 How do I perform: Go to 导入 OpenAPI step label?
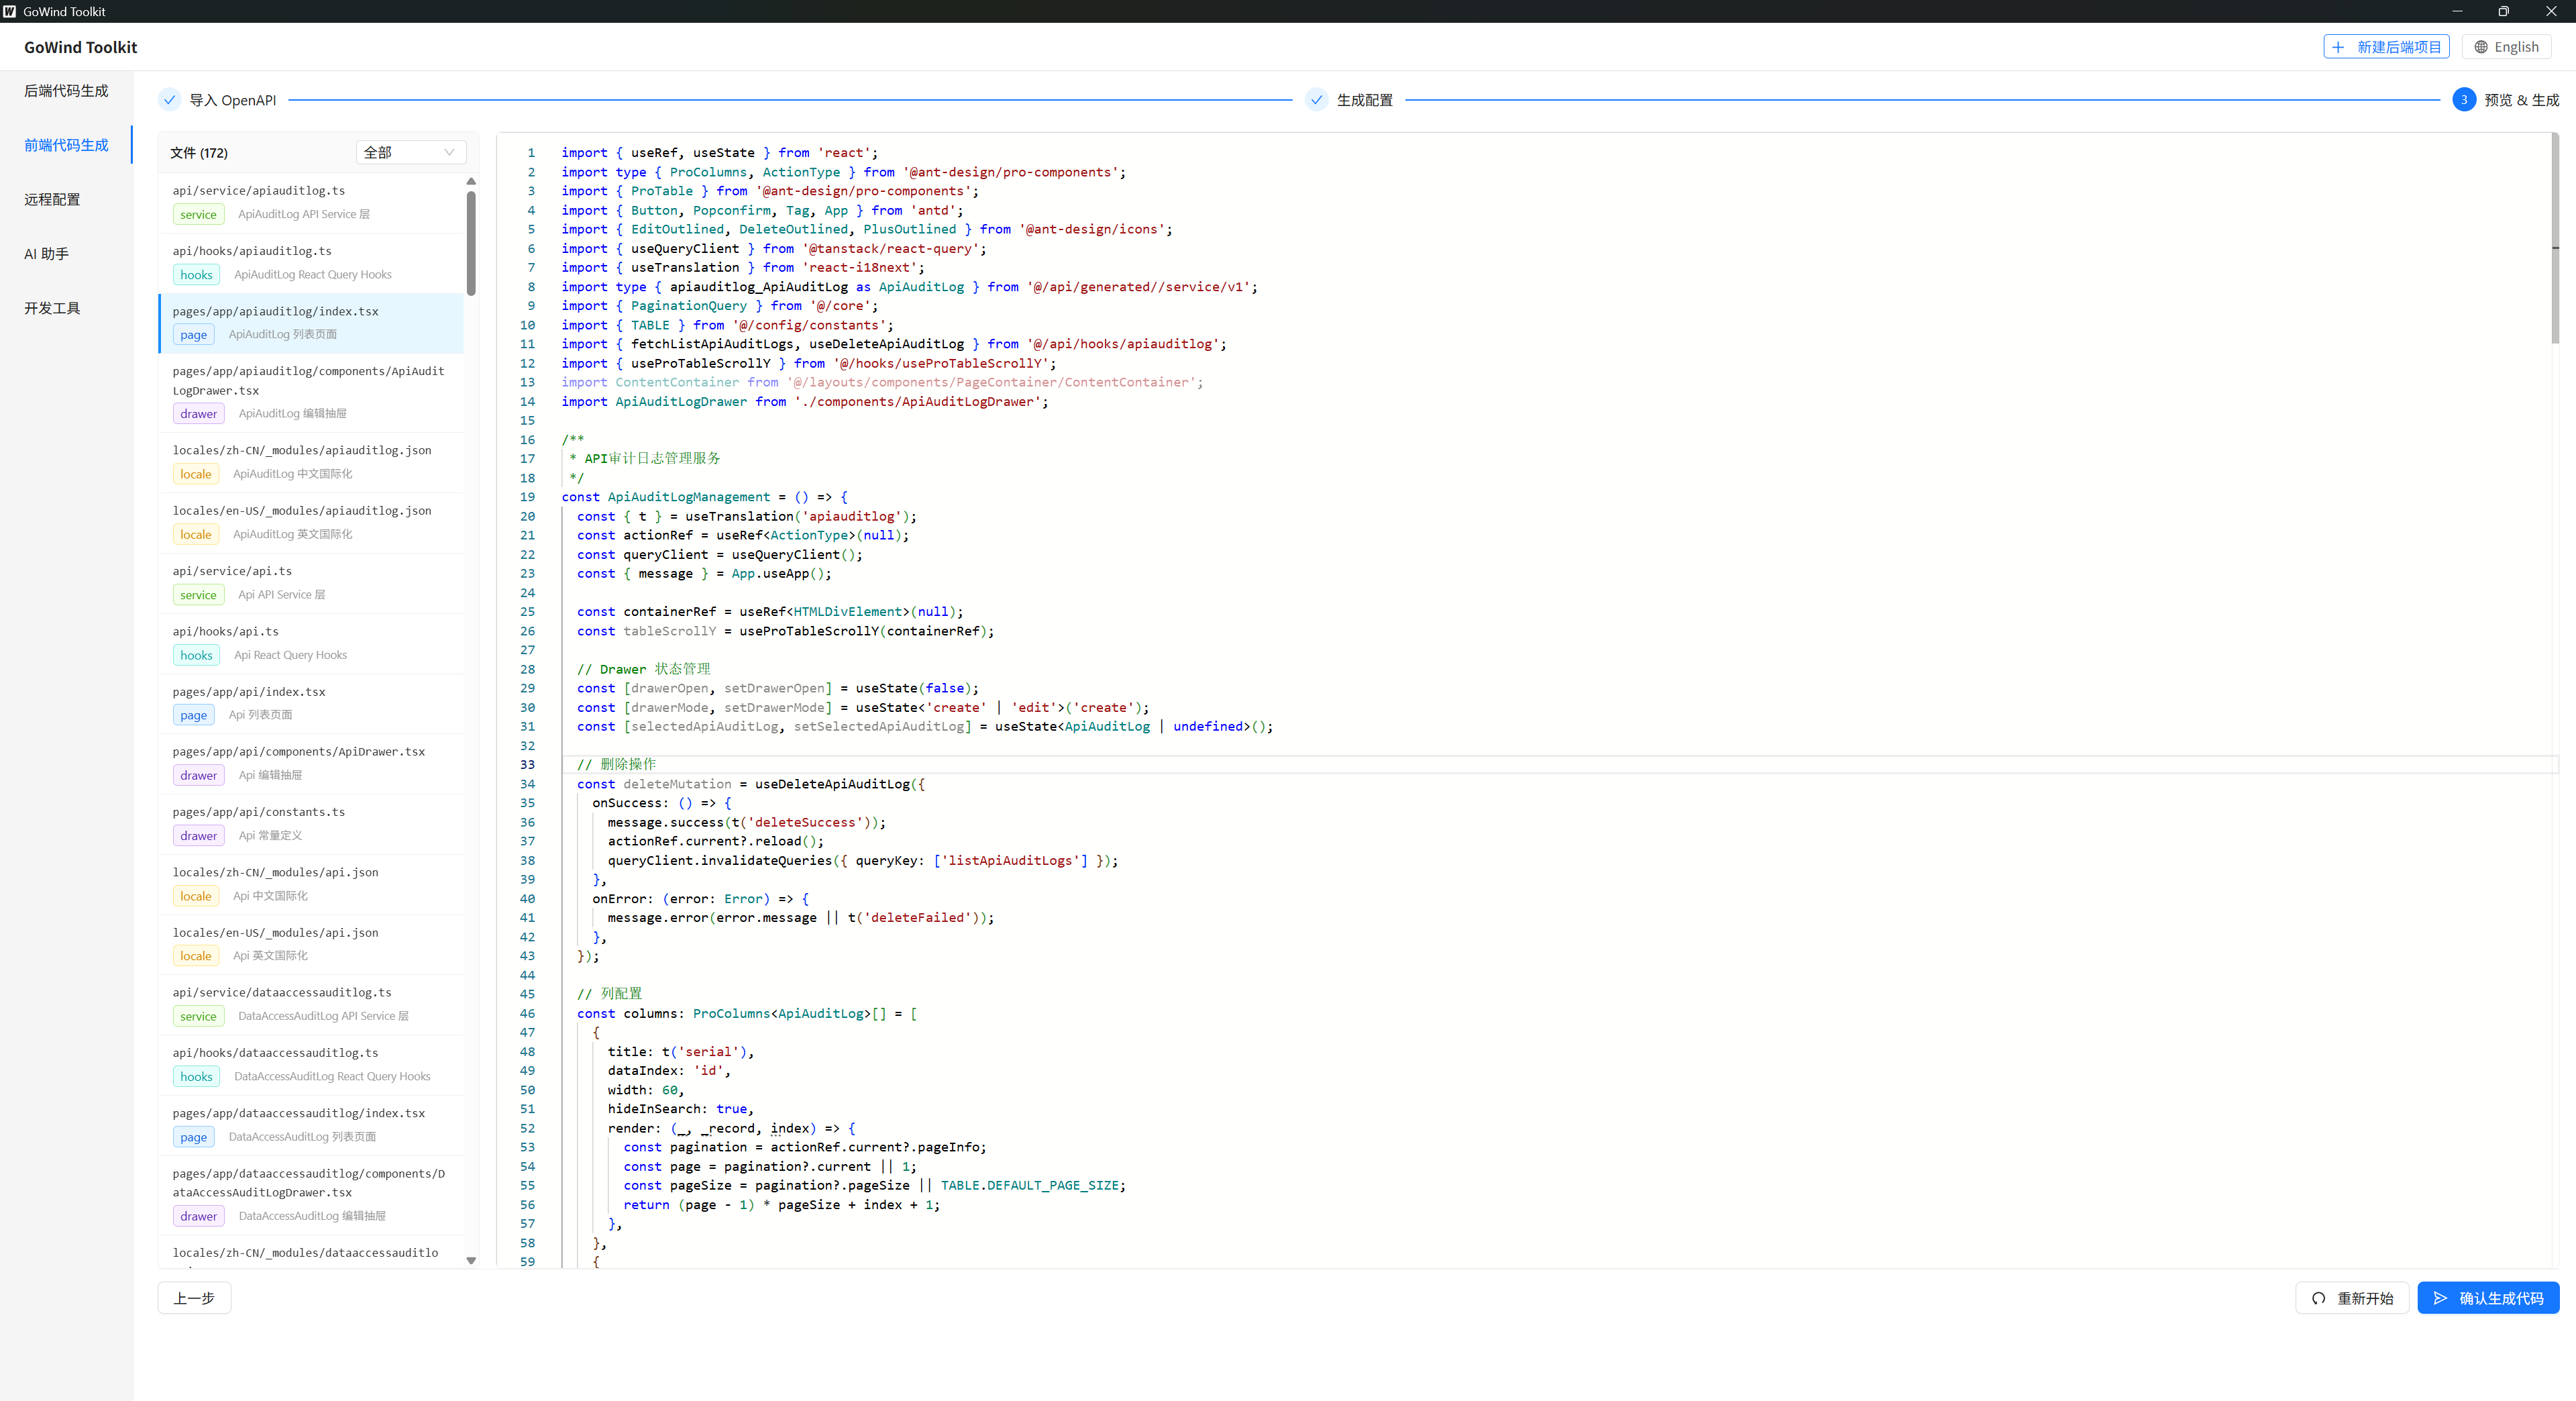pyautogui.click(x=232, y=100)
